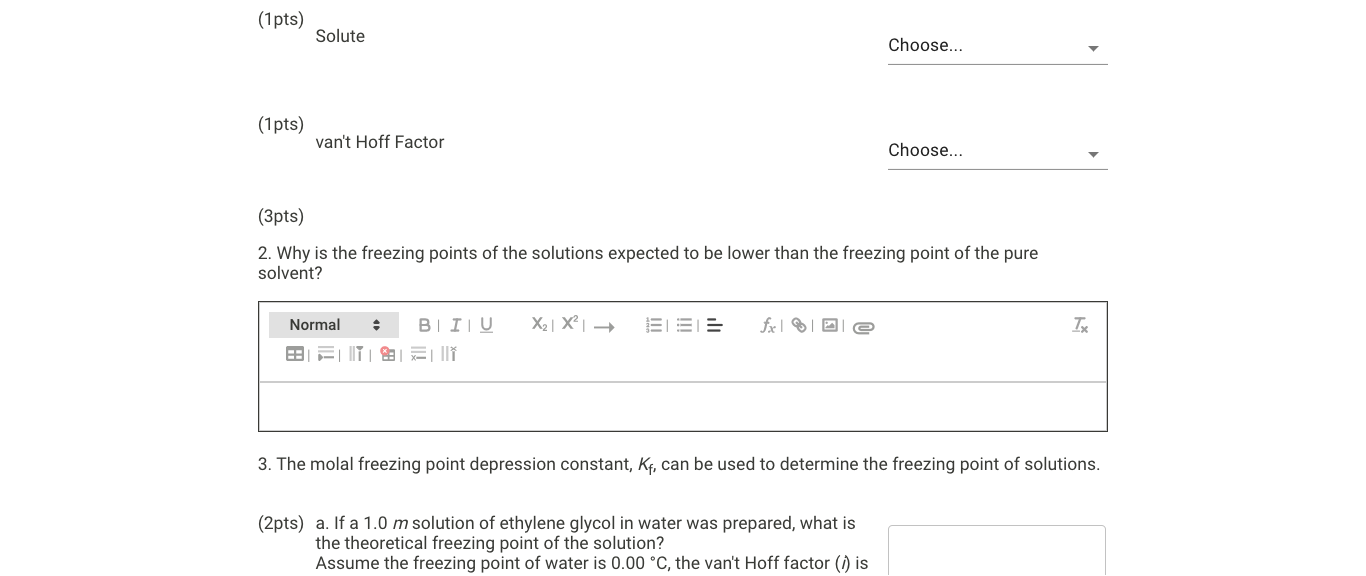The image size is (1366, 576).
Task: Start a numbered list
Action: coord(654,325)
